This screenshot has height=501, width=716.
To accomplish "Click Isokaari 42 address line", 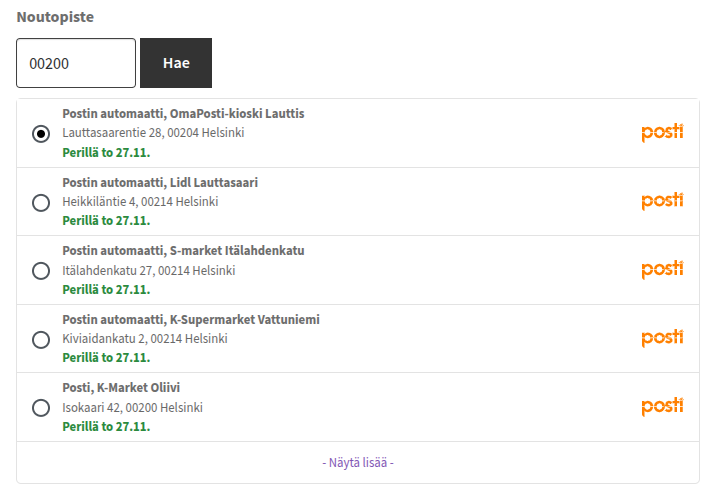I will tap(132, 408).
